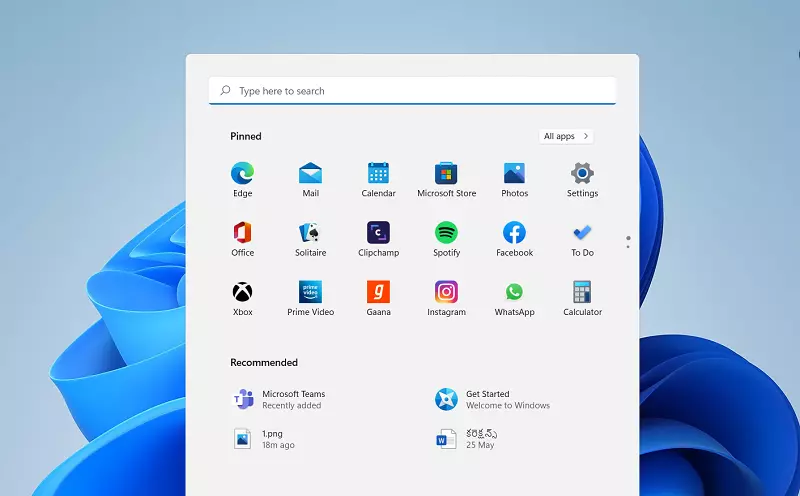
Task: Open the Solitaire game
Action: point(310,233)
